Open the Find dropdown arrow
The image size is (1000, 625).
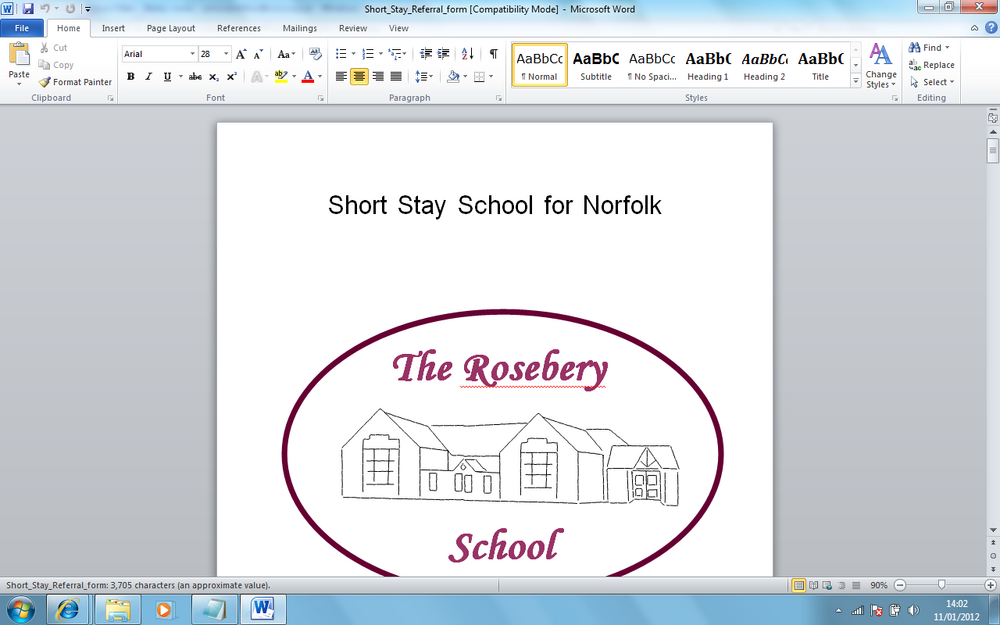pos(947,48)
